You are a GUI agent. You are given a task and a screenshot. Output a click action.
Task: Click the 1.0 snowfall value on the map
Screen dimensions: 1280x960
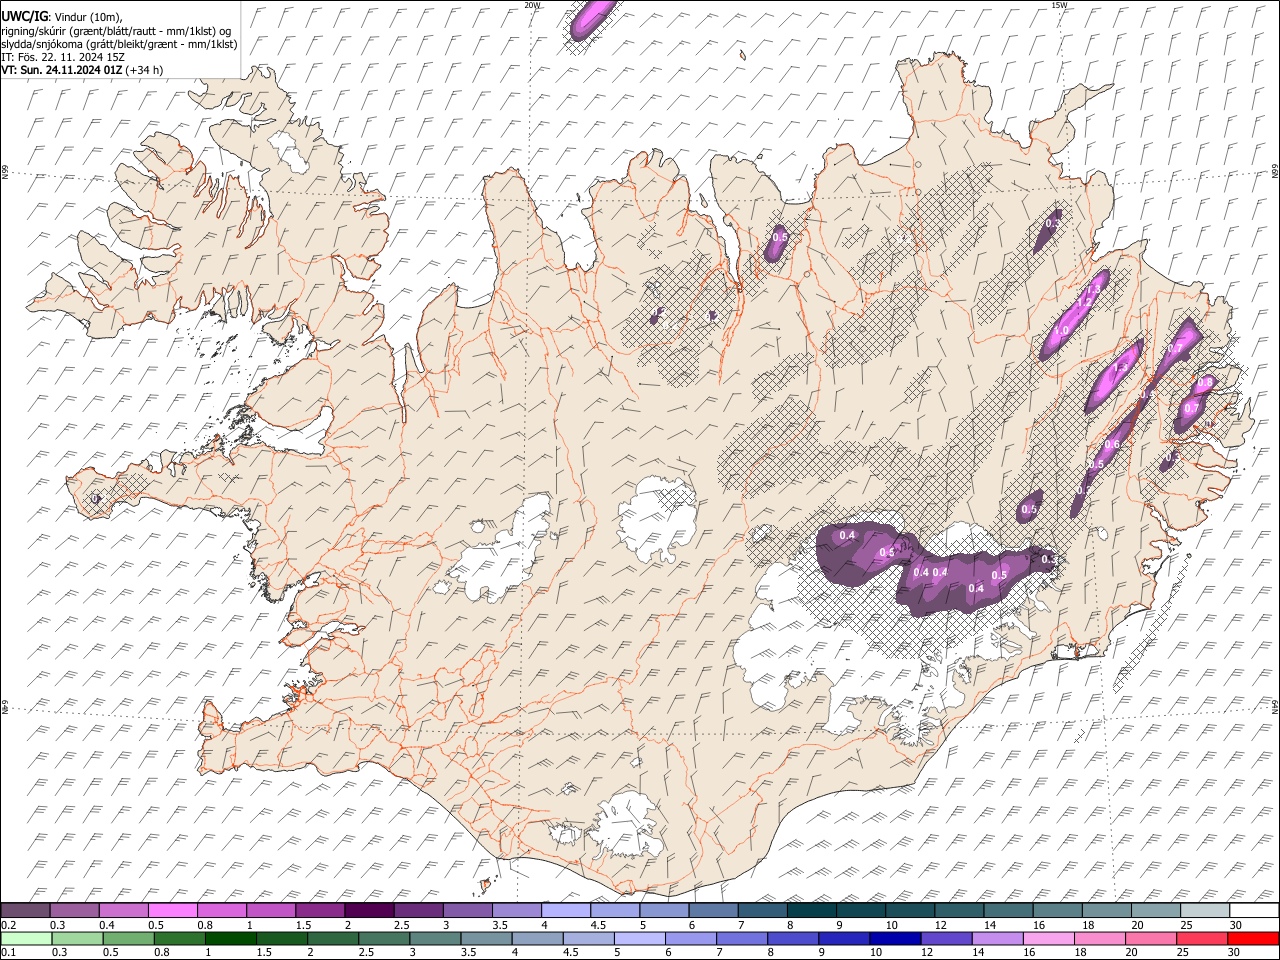(x=1062, y=330)
